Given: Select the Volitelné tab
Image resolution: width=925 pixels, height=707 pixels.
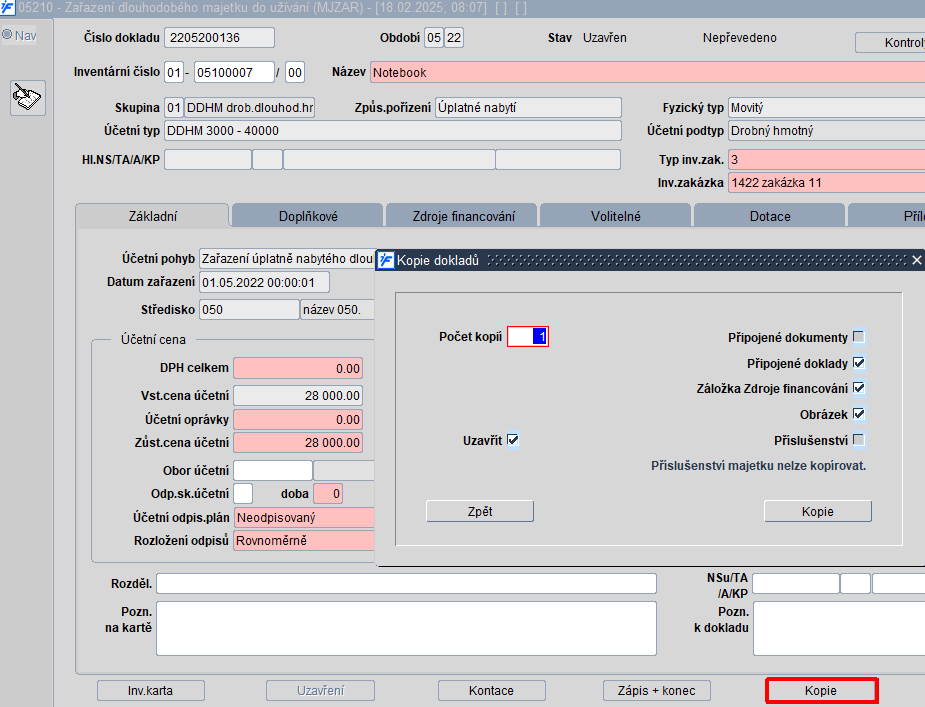Looking at the screenshot, I should point(616,216).
